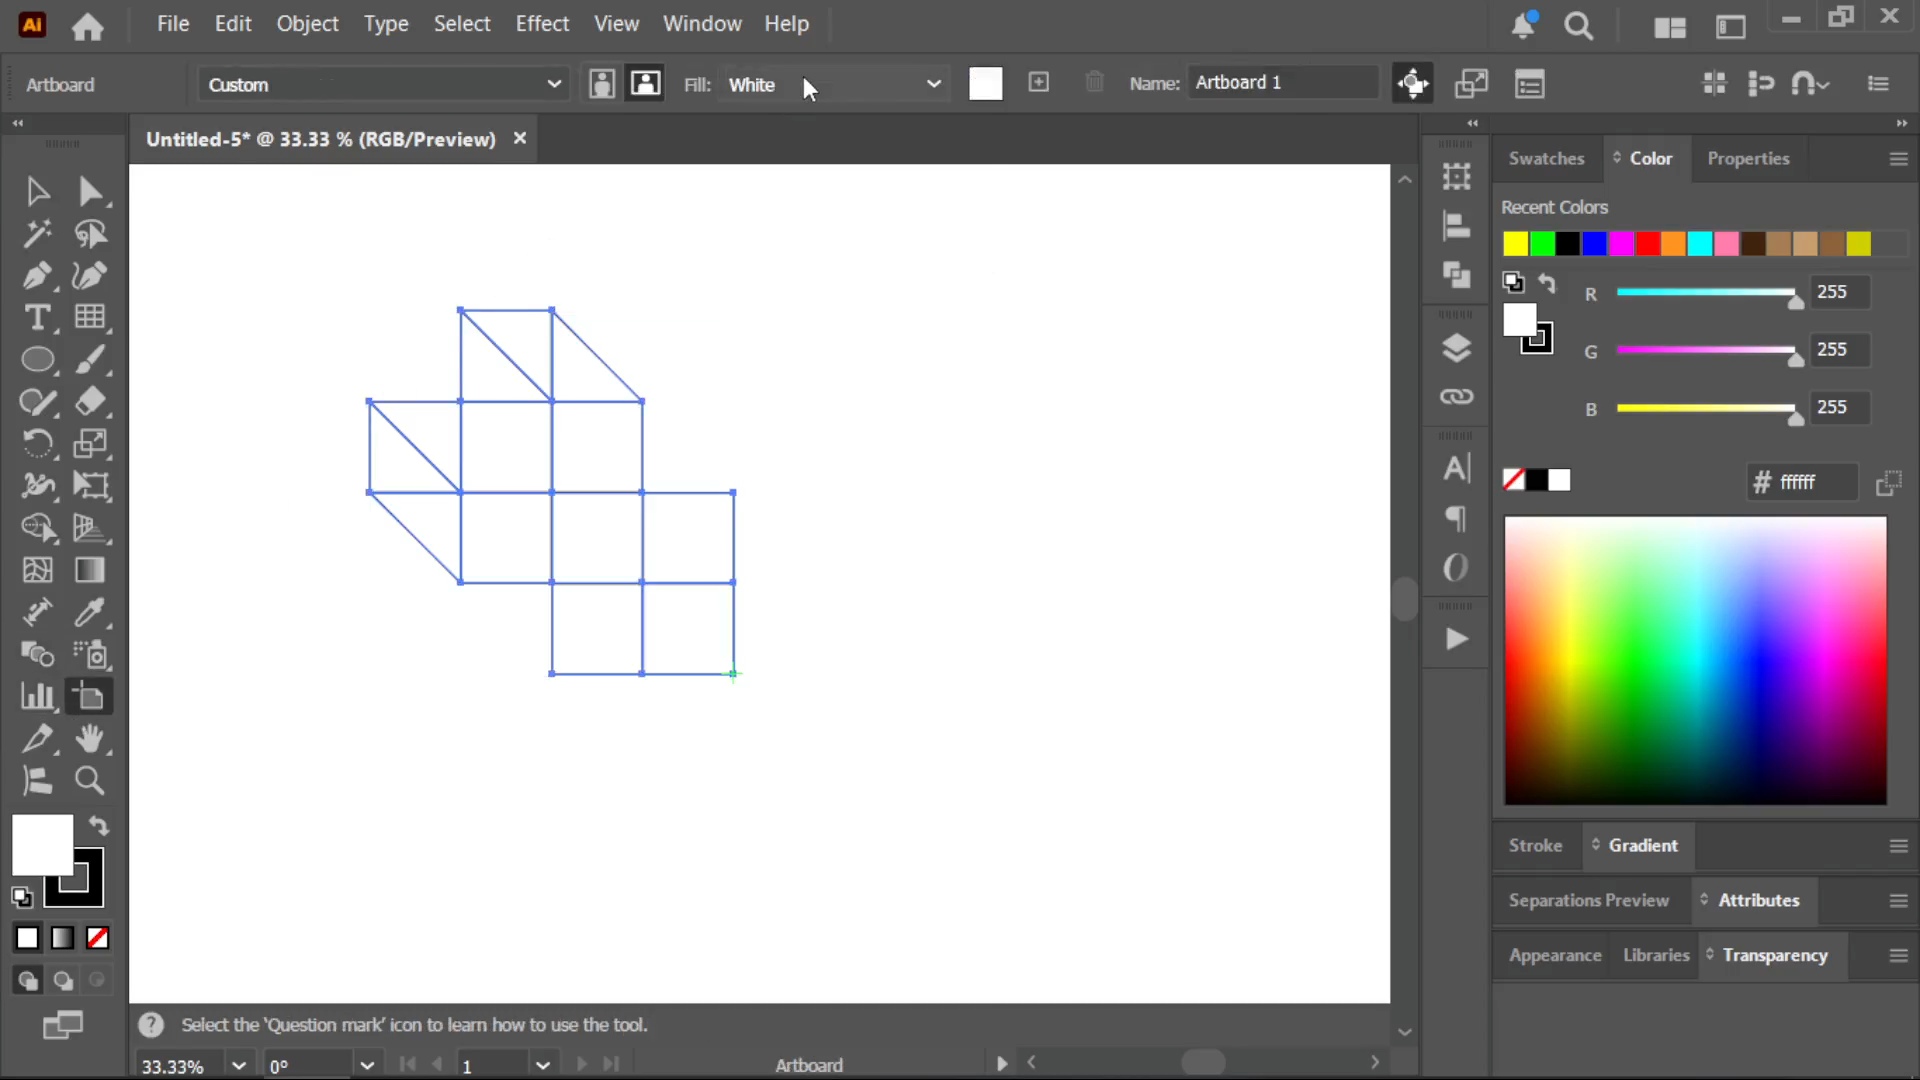
Task: Open the Object menu
Action: point(307,24)
